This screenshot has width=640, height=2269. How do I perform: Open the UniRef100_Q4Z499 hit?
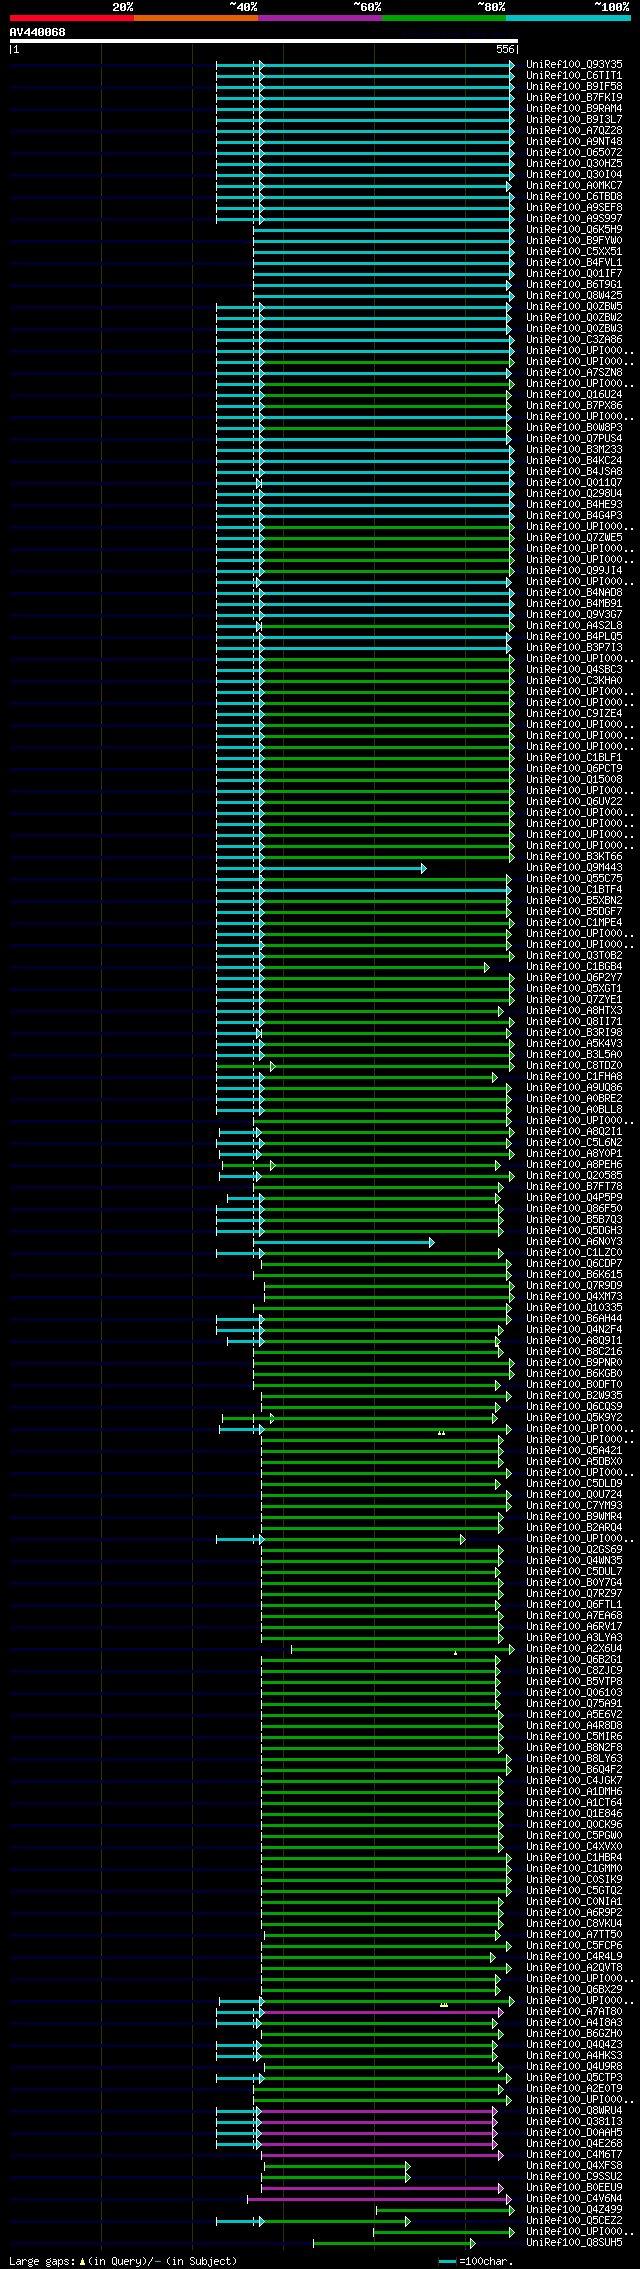(x=574, y=2209)
